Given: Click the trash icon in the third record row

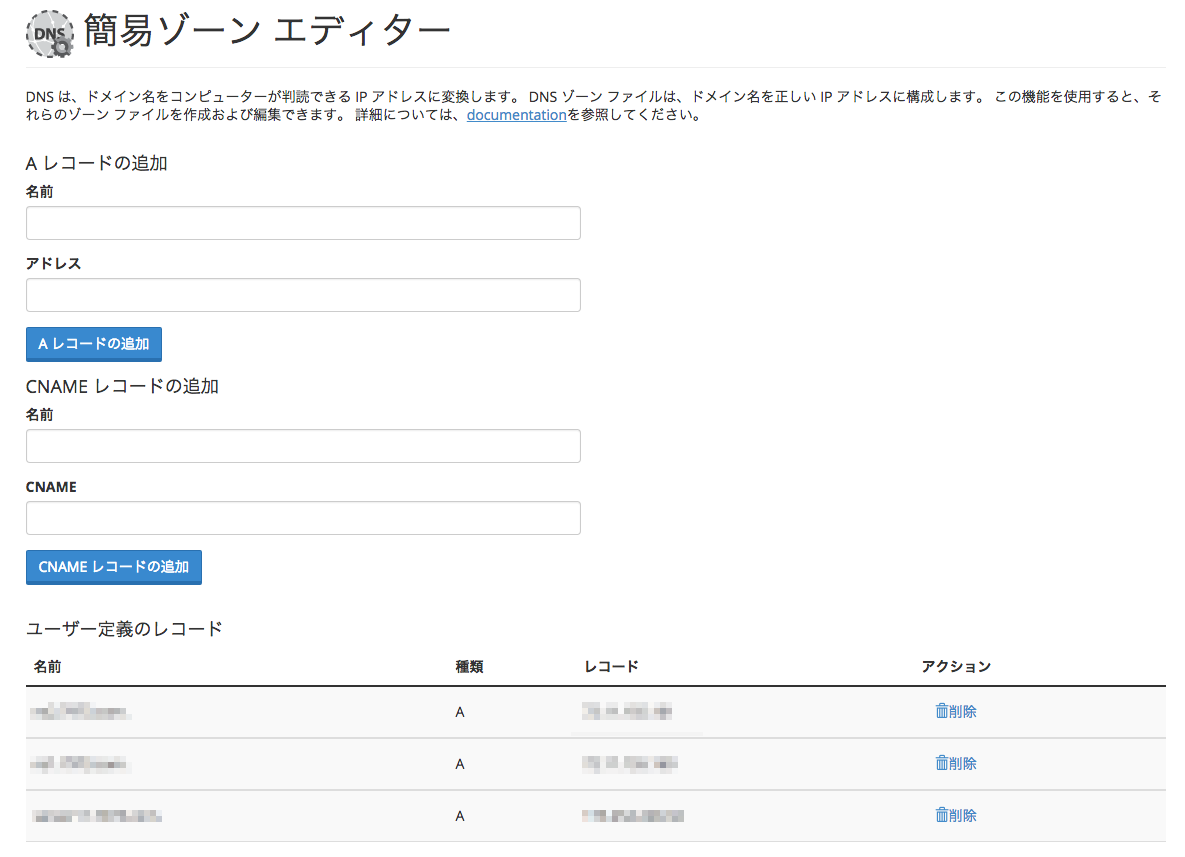Looking at the screenshot, I should click(941, 815).
